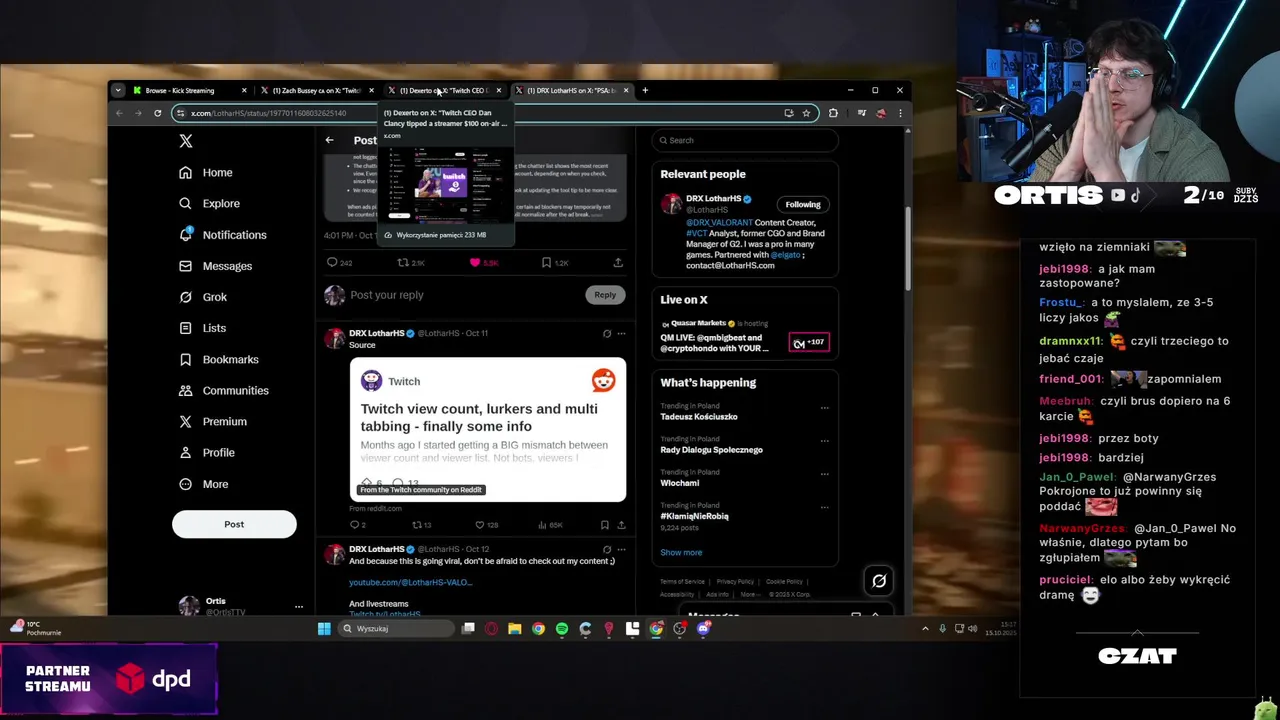Open options for Włochami trend

[x=824, y=473]
